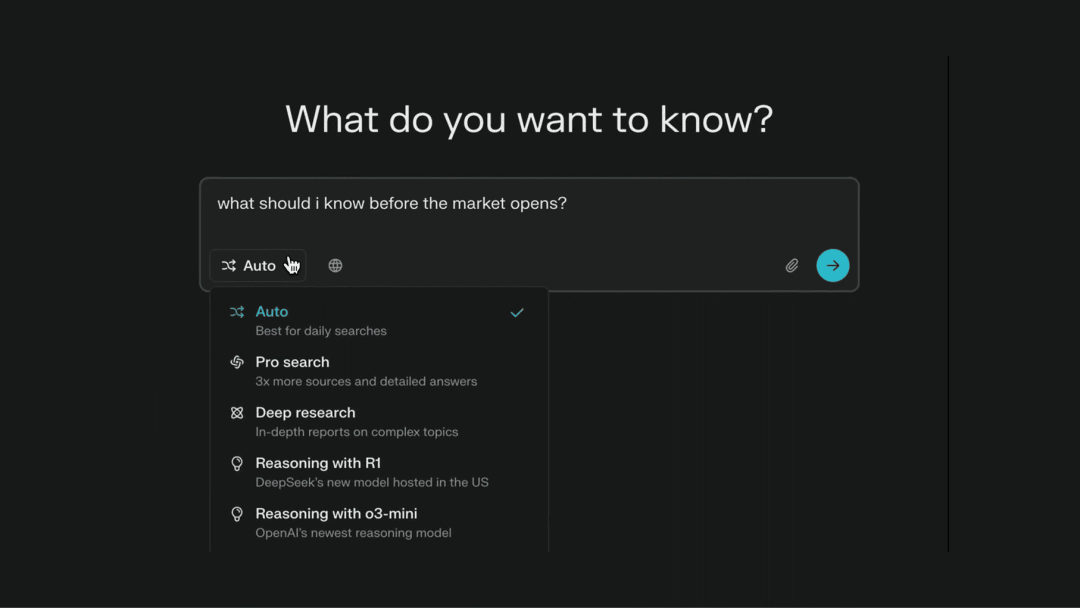
Task: Choose the Auto mode option in the list
Action: [x=379, y=320]
